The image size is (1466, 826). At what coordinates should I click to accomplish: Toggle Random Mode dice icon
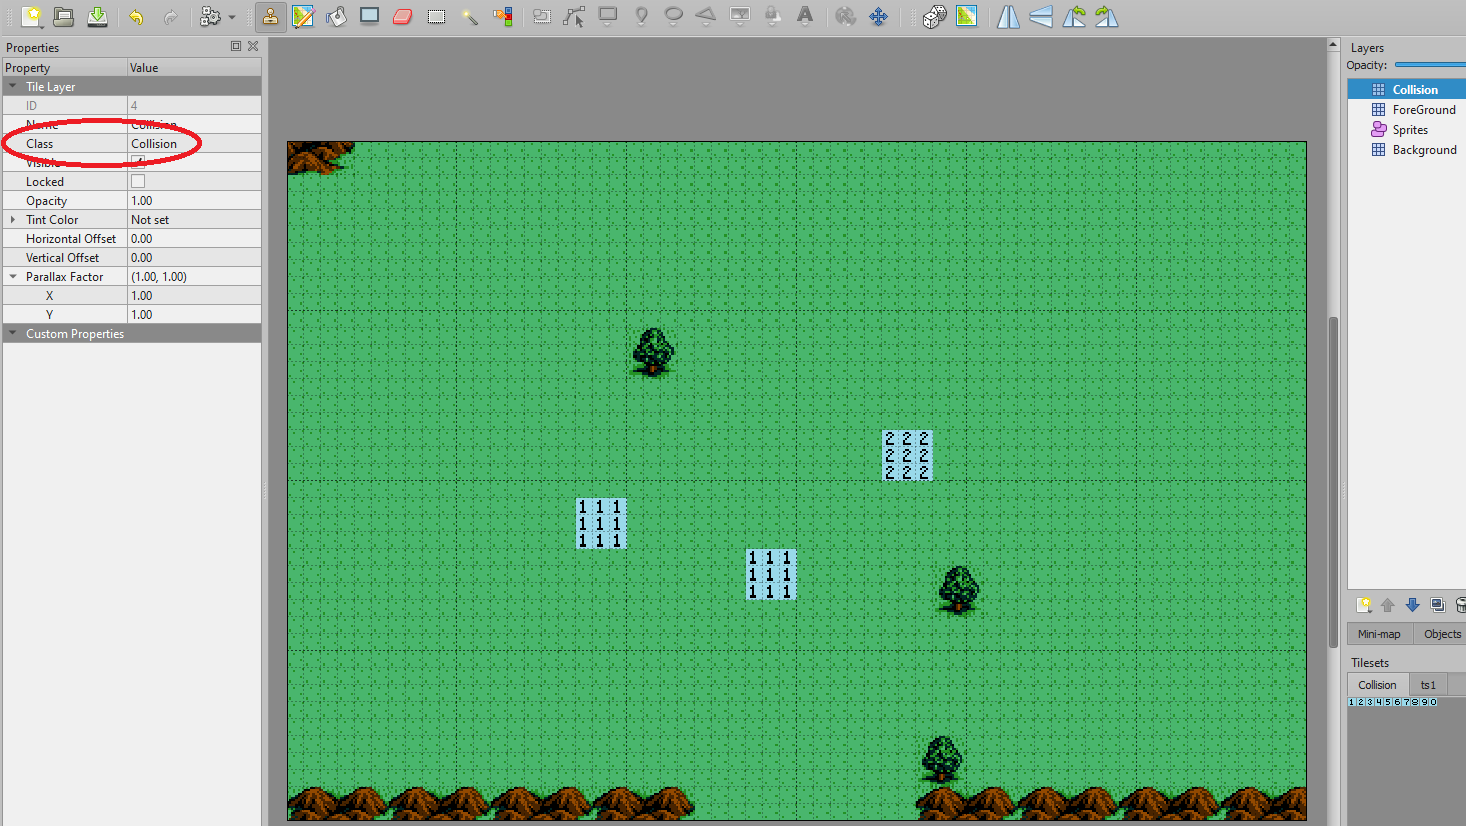coord(934,17)
